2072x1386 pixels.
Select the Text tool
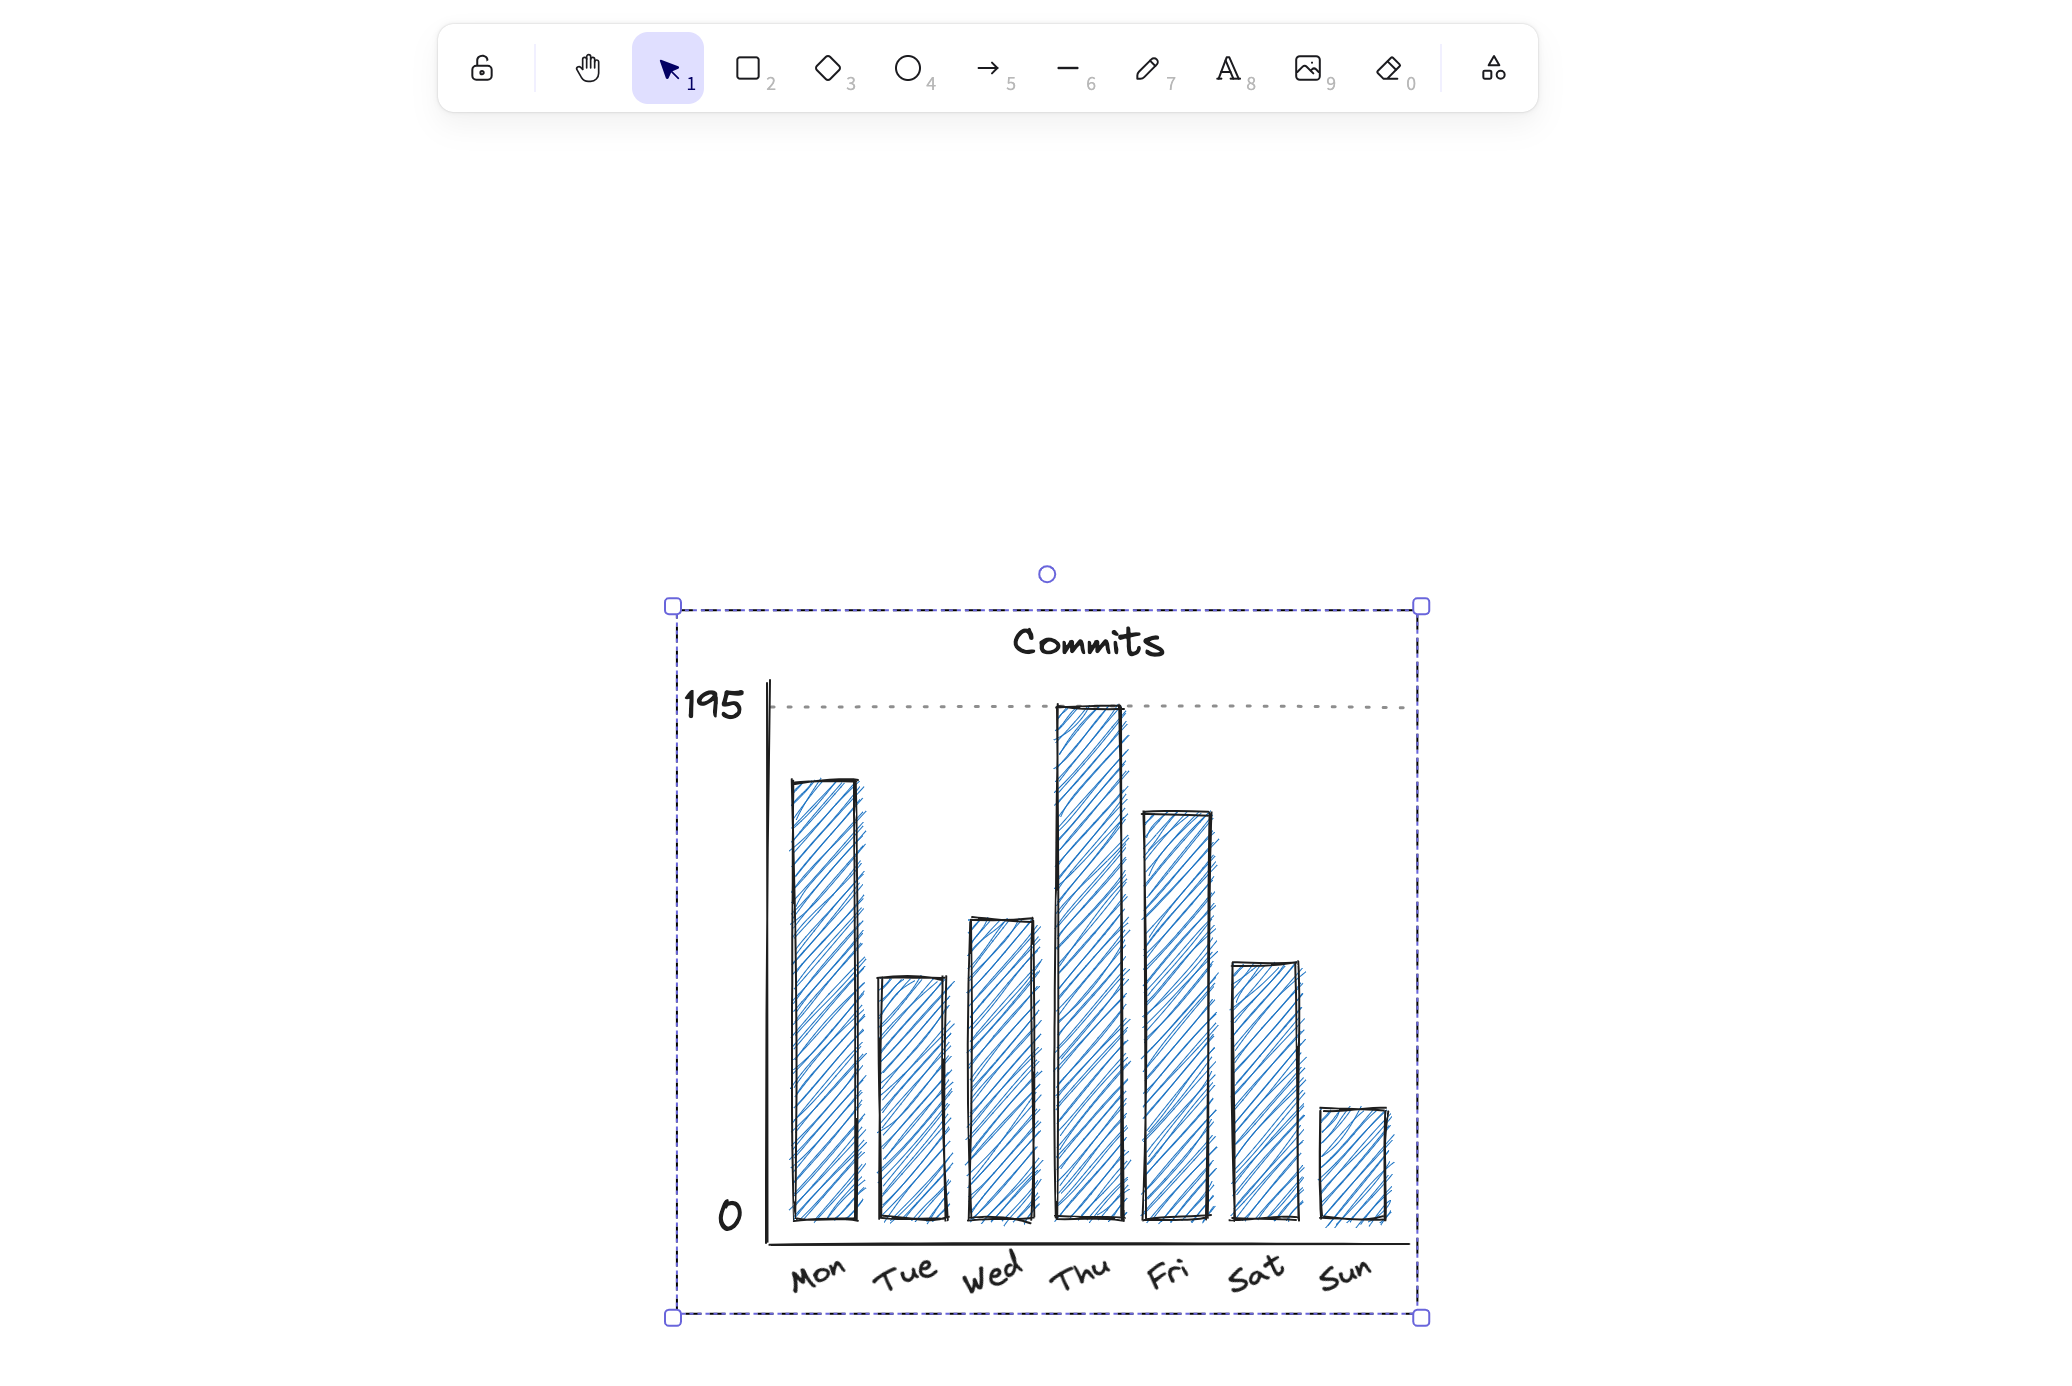(1228, 68)
